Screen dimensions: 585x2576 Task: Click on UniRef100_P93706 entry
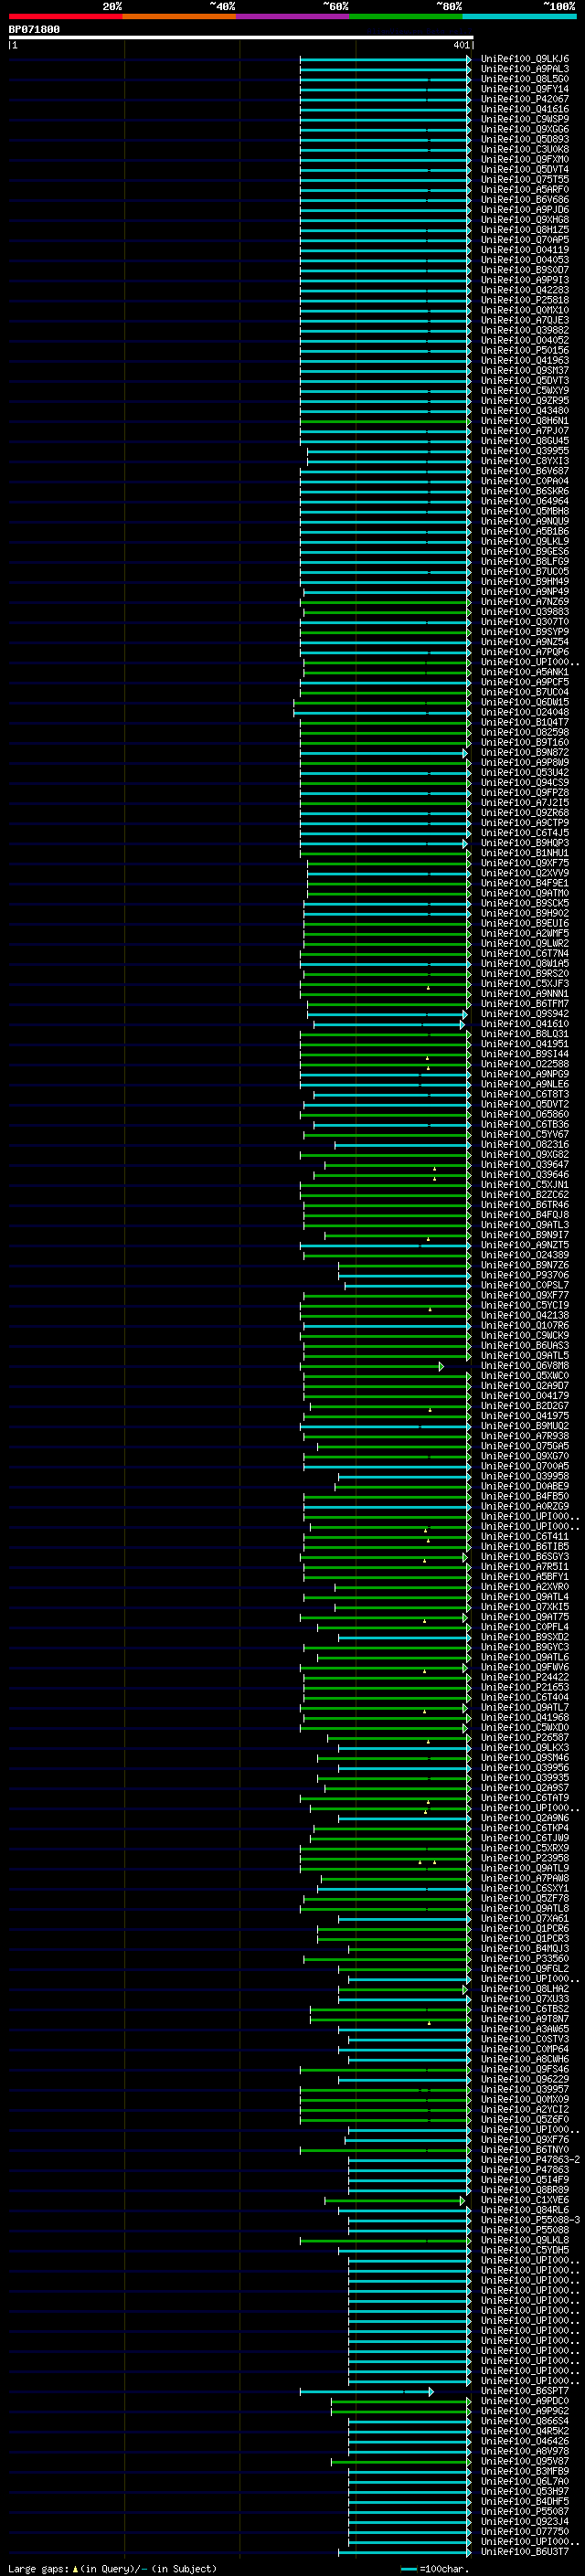tap(524, 1275)
